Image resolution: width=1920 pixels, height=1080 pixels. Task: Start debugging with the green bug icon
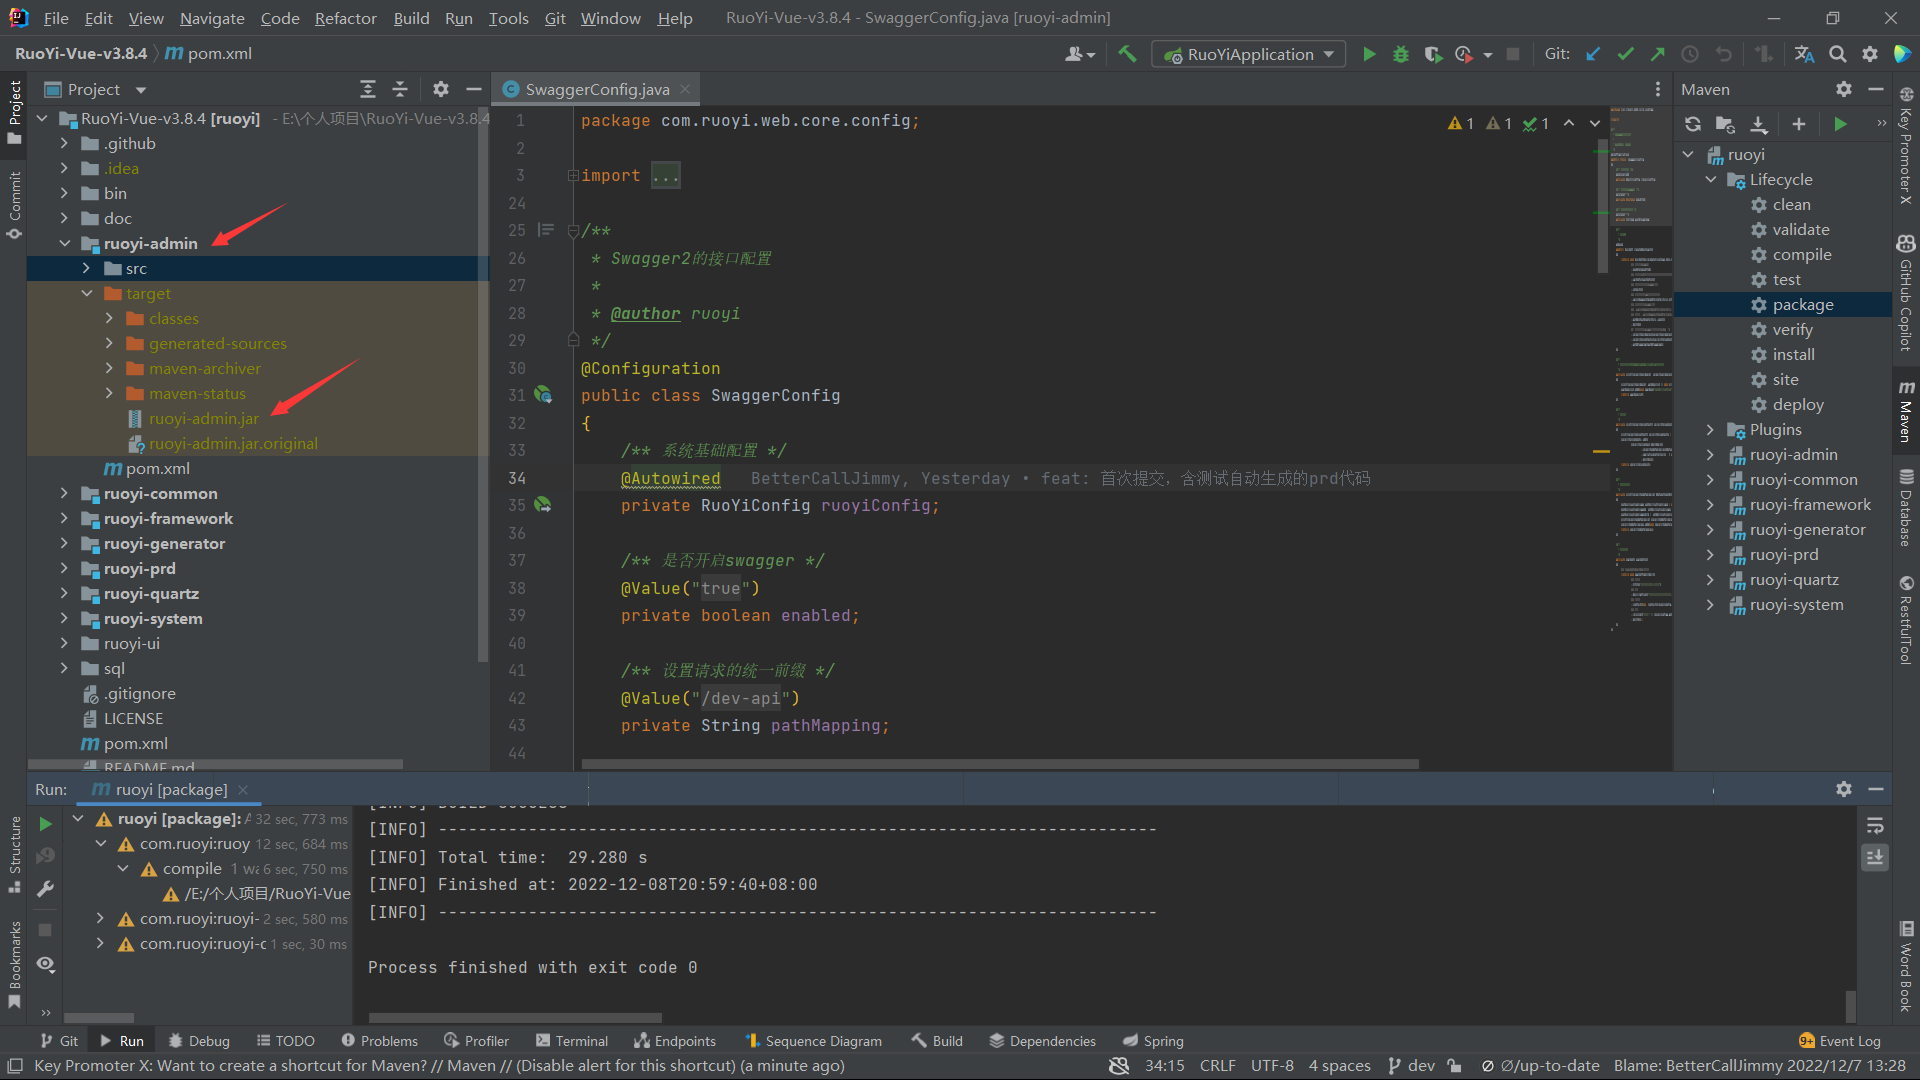tap(1401, 54)
